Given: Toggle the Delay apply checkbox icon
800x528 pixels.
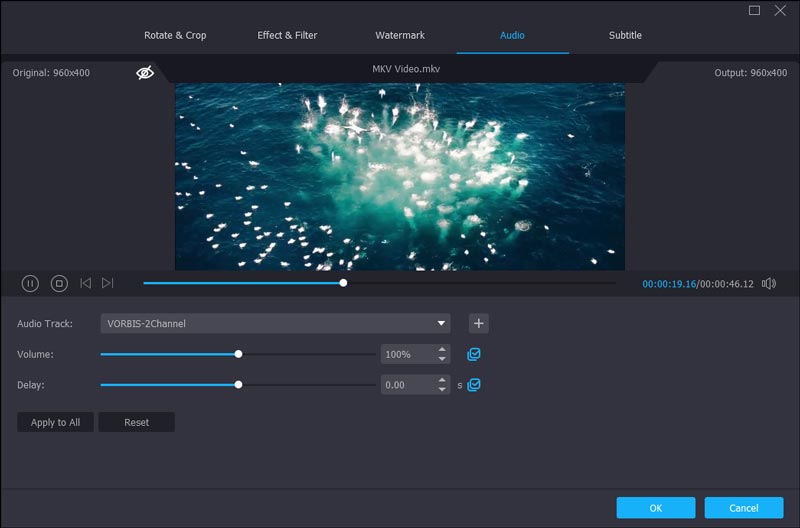Looking at the screenshot, I should click(474, 385).
